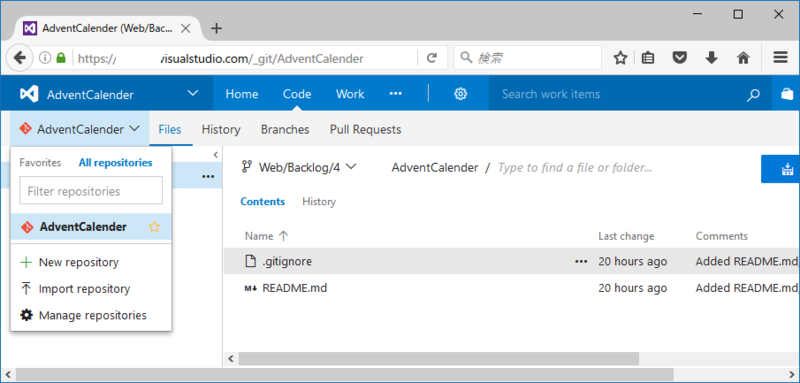Collapse the left pane with the chevron
The height and width of the screenshot is (383, 800).
point(215,155)
